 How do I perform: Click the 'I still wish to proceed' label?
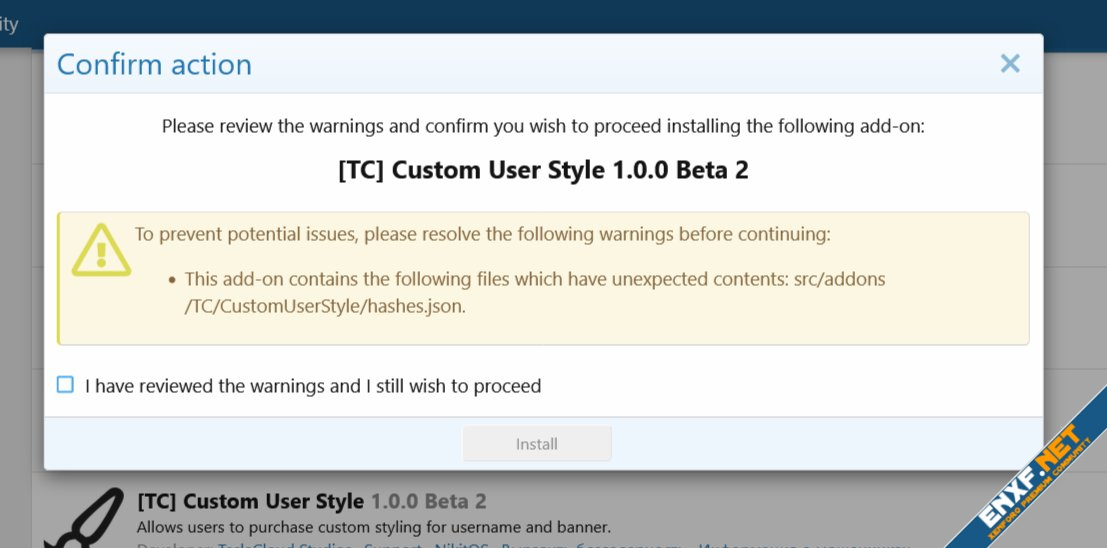(312, 386)
